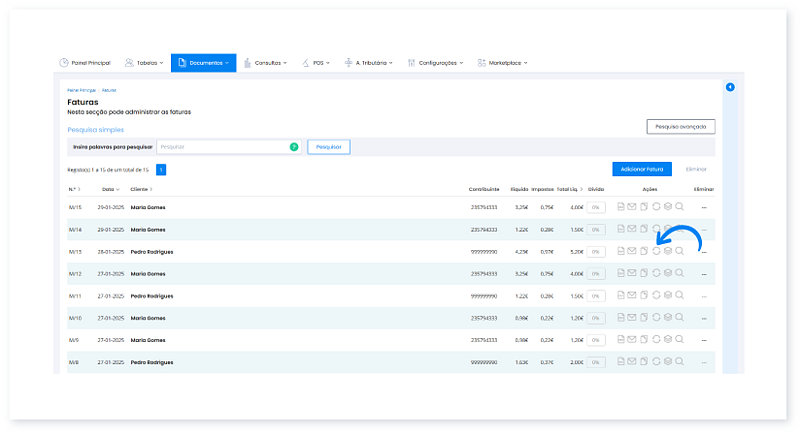
Task: Convert invoice IV/15 circular arrows icon
Action: (656, 207)
